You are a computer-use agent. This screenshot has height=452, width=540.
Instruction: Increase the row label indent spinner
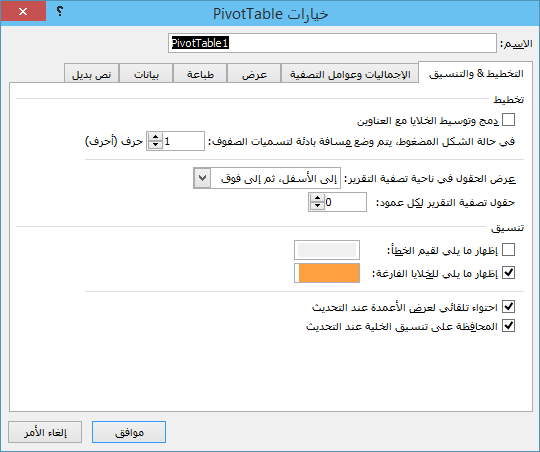point(155,137)
